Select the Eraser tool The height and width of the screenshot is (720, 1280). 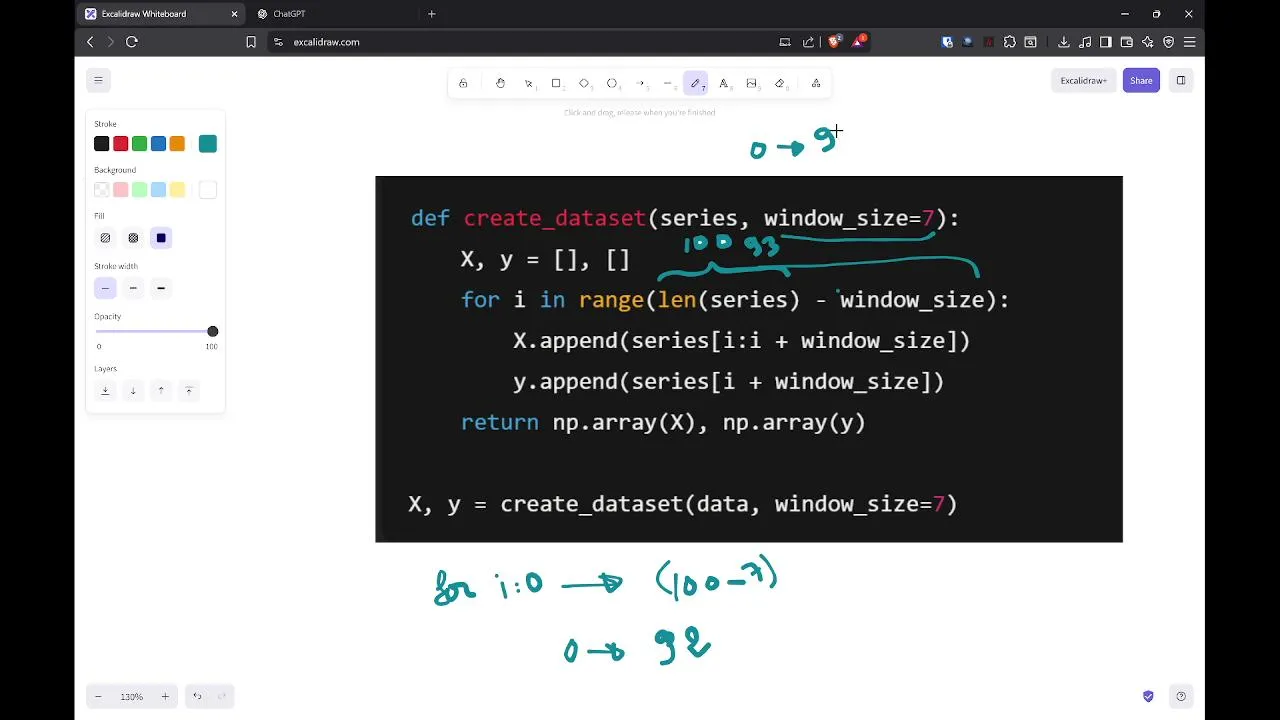780,84
